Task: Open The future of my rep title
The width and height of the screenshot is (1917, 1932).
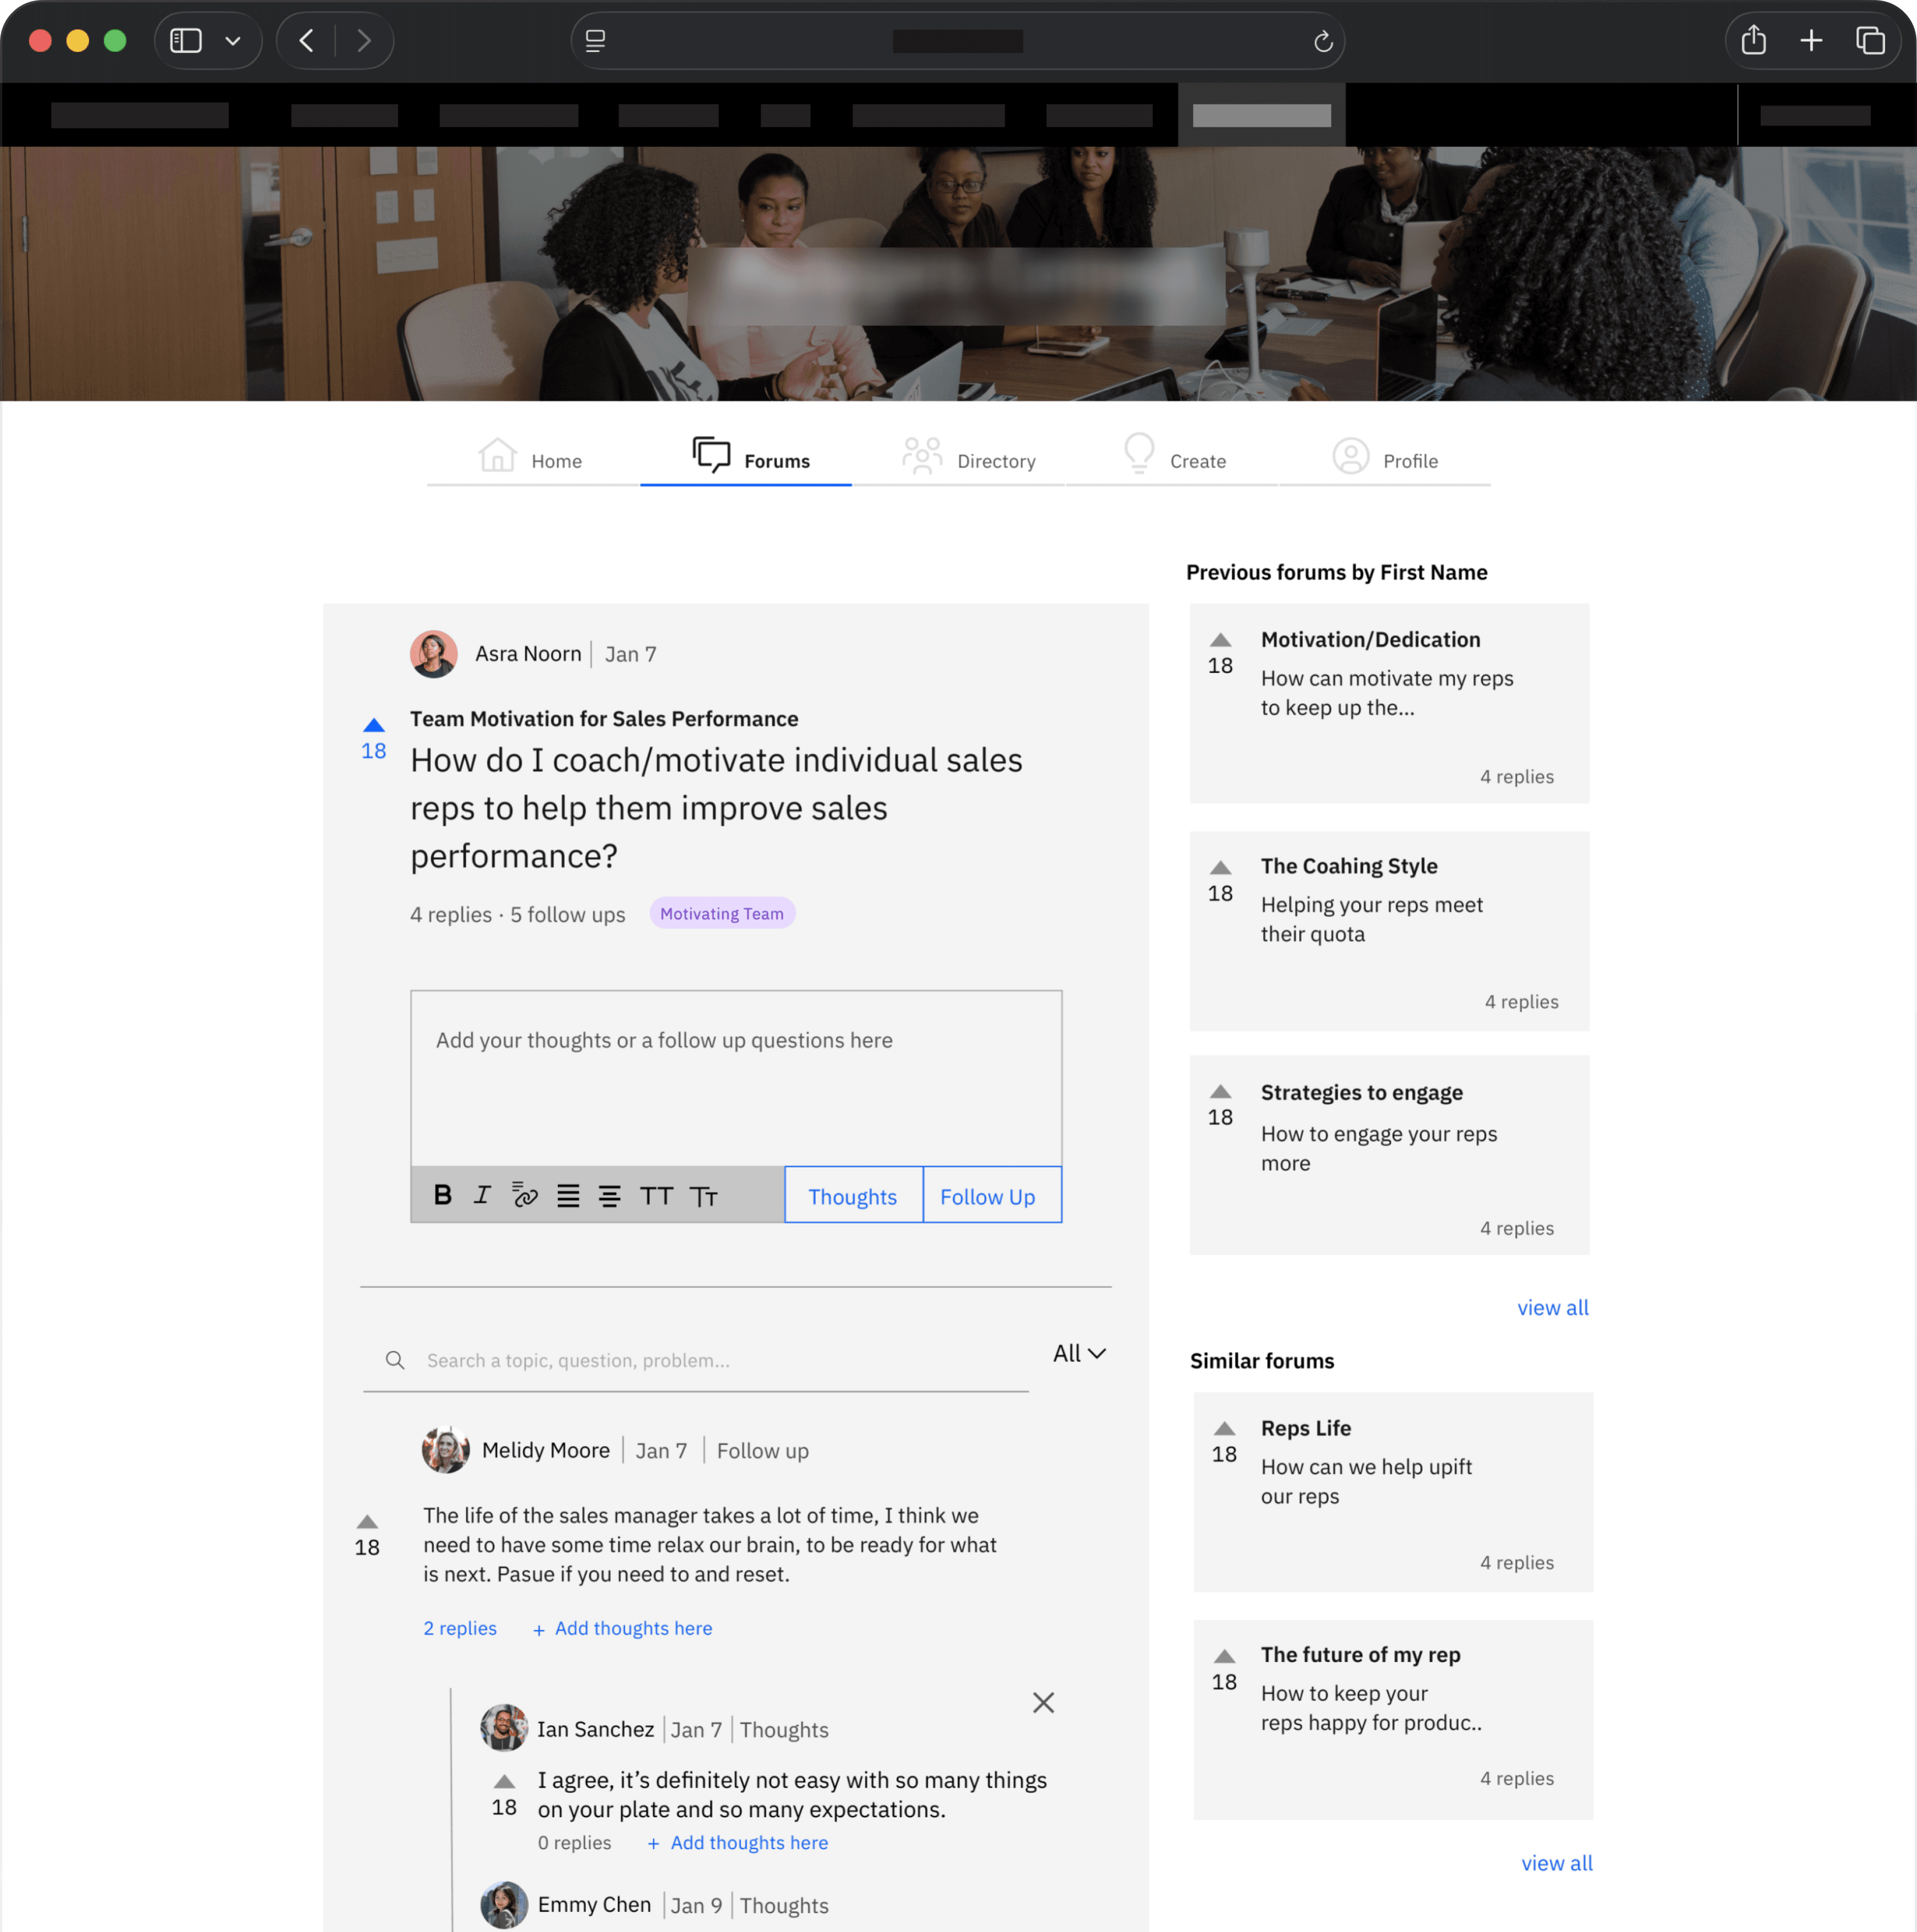Action: pyautogui.click(x=1360, y=1655)
